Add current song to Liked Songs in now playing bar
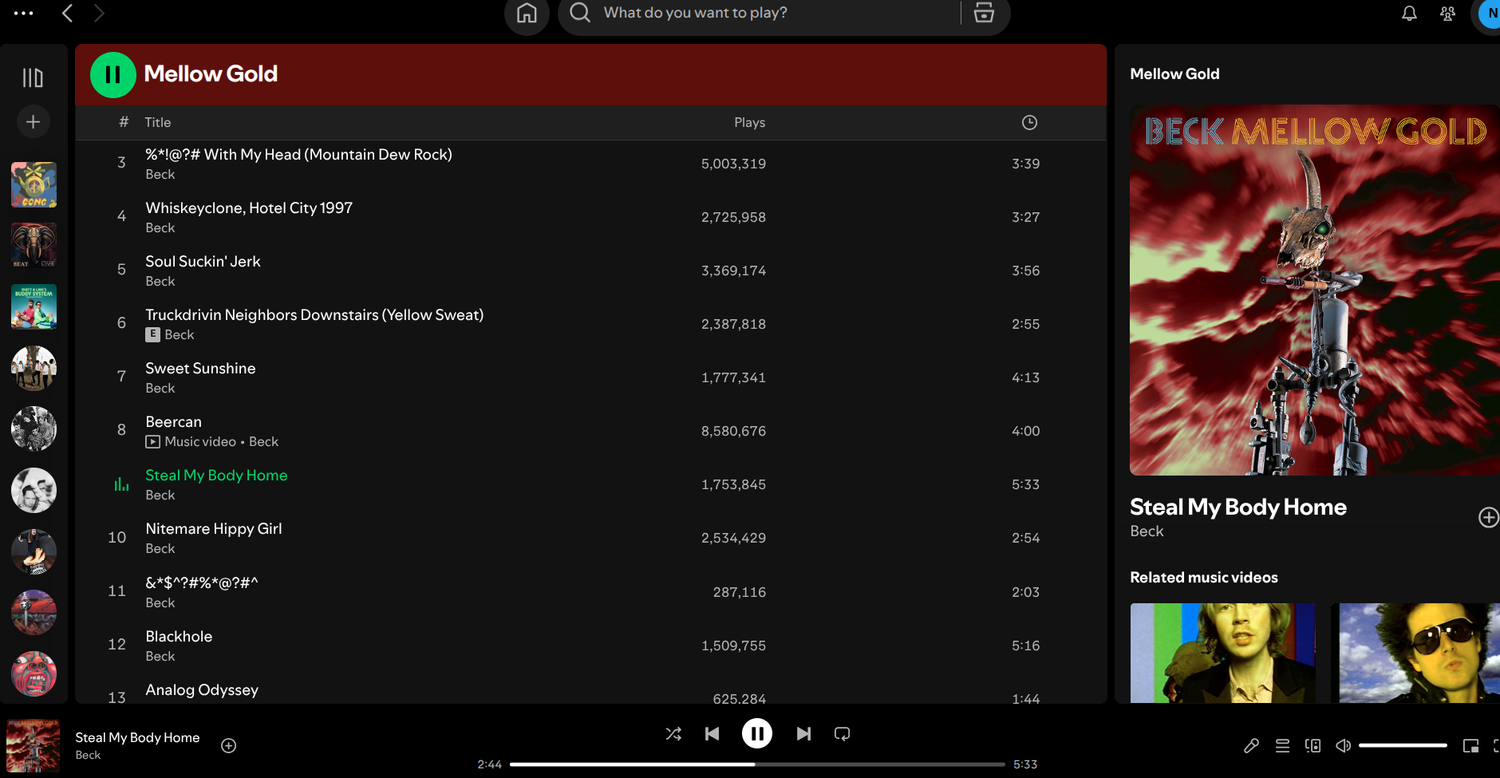 [x=228, y=745]
